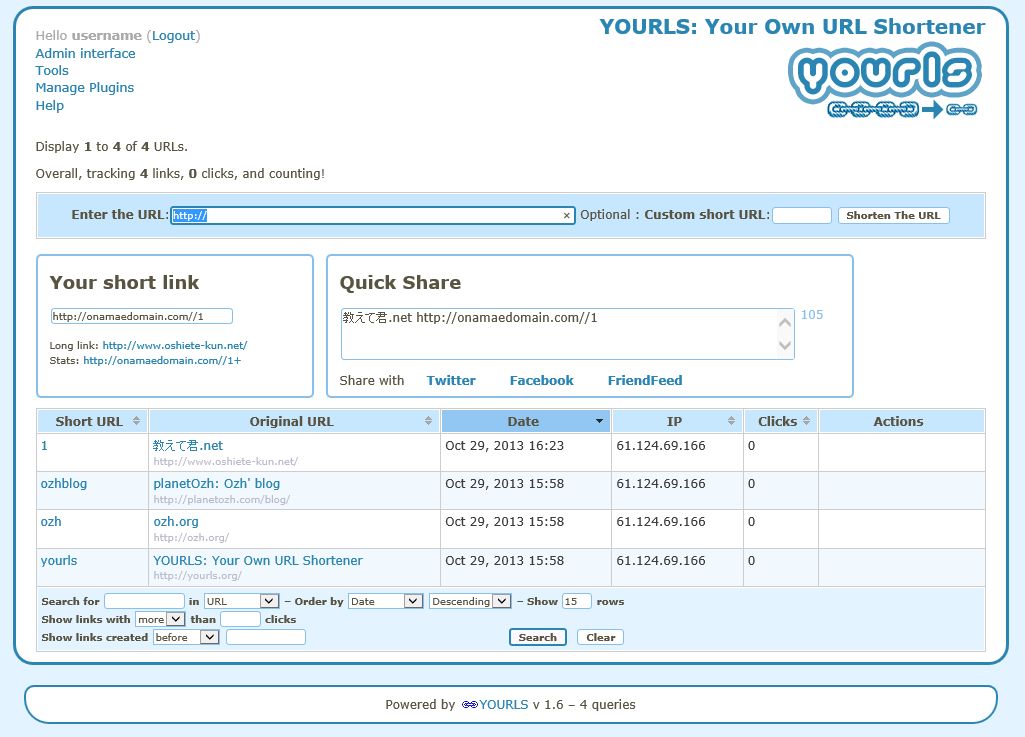Viewport: 1025px width, 737px height.
Task: Sort by Short URL column sort arrows
Action: coord(136,421)
